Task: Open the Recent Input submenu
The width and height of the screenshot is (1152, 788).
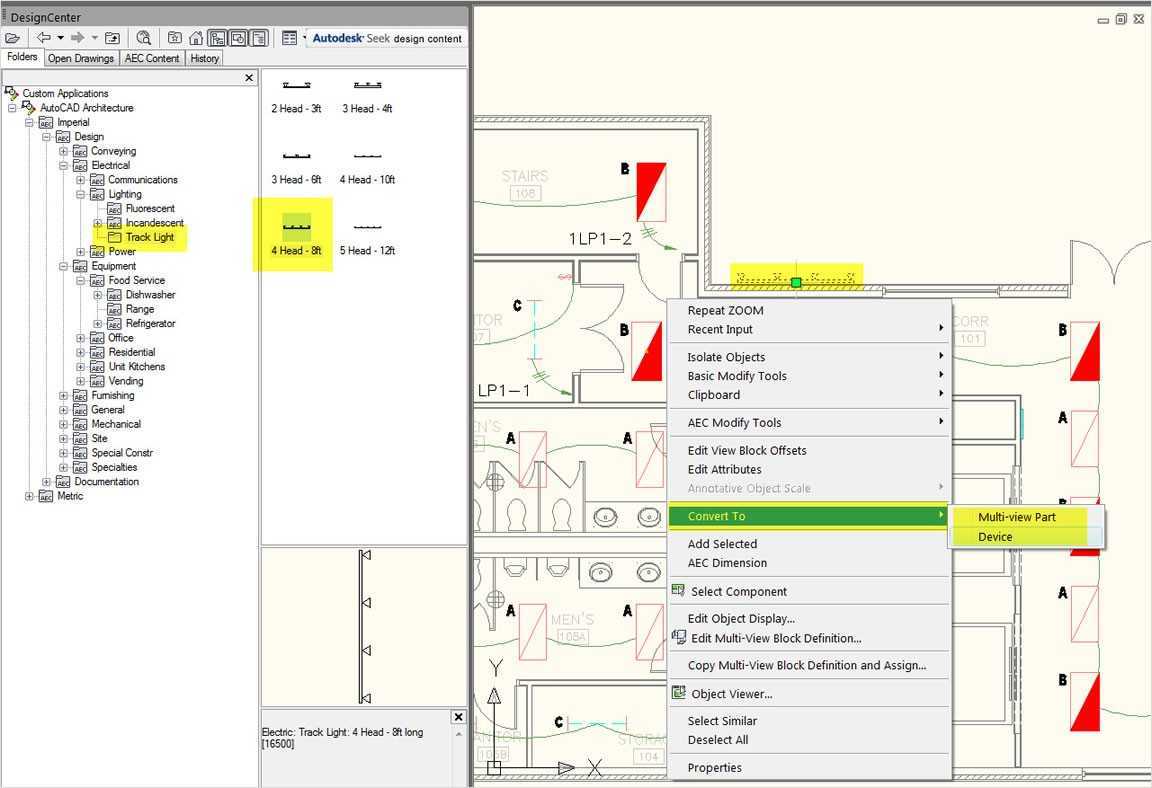Action: click(809, 330)
